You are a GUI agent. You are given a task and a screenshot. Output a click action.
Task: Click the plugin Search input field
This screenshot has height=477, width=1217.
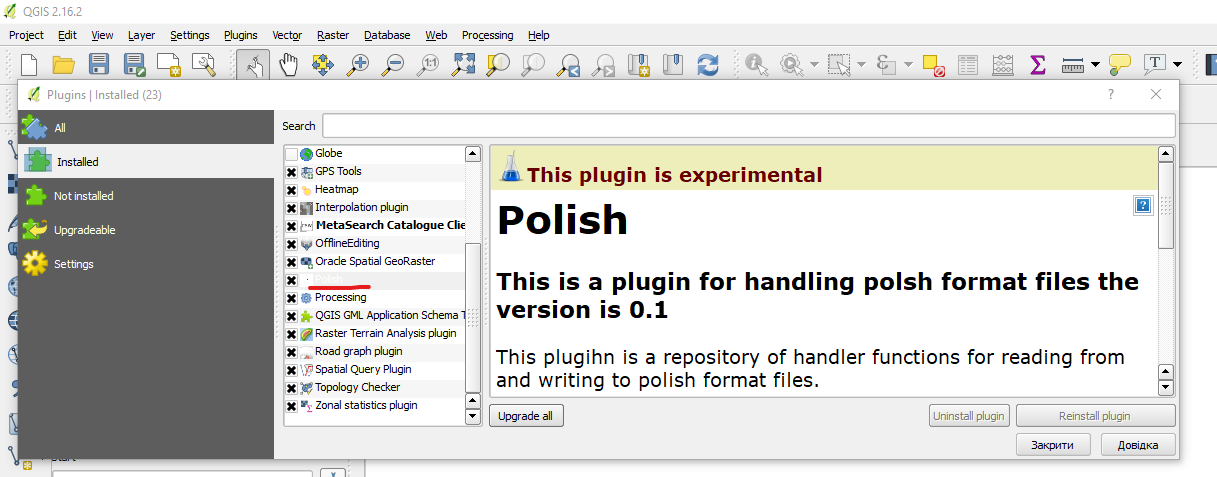coord(748,126)
